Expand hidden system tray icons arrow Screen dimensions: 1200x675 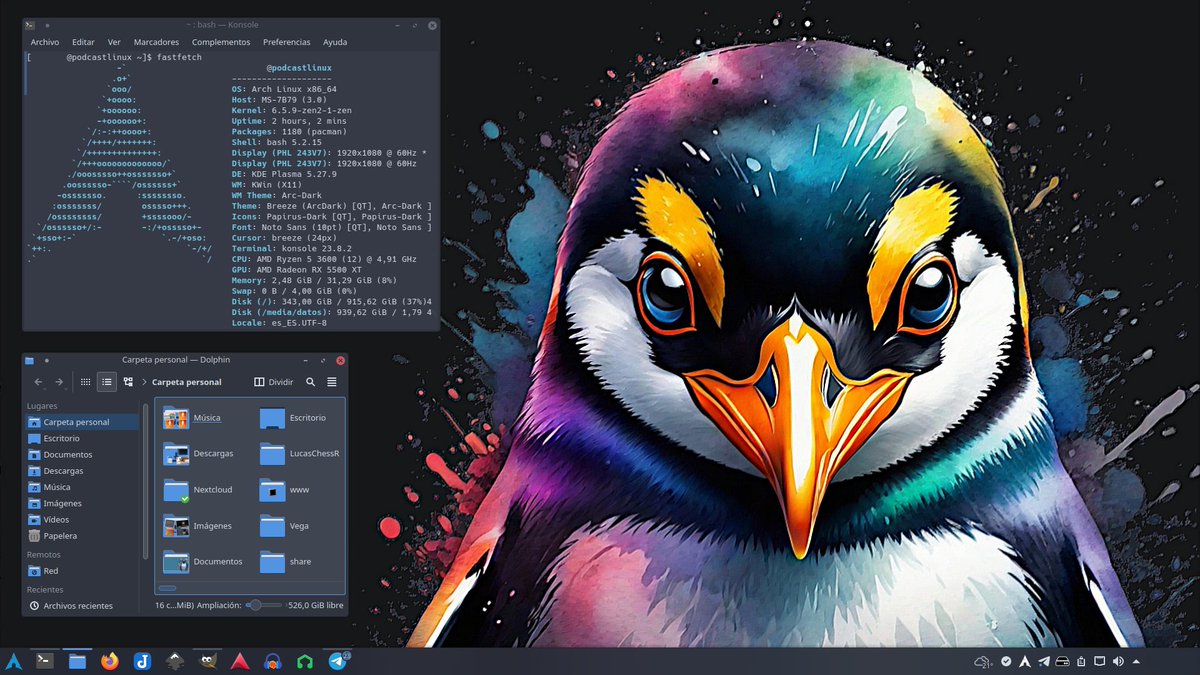1135,661
